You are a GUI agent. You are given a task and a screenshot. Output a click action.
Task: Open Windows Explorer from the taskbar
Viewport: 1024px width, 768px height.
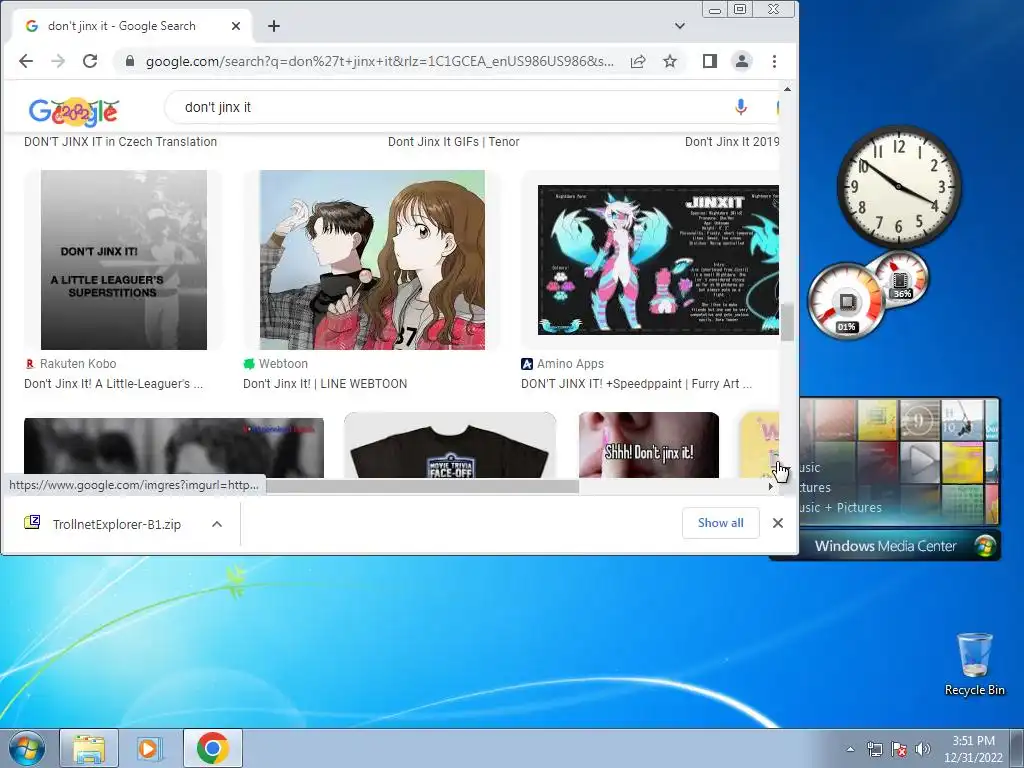89,748
